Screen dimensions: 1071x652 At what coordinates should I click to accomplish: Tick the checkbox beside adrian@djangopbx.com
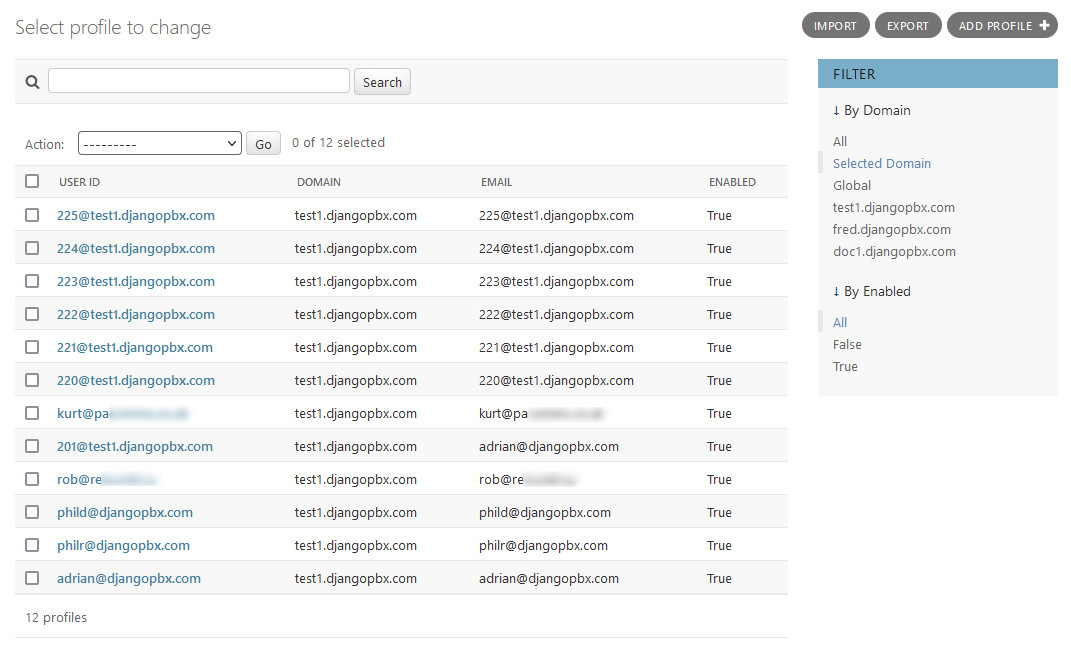click(32, 578)
